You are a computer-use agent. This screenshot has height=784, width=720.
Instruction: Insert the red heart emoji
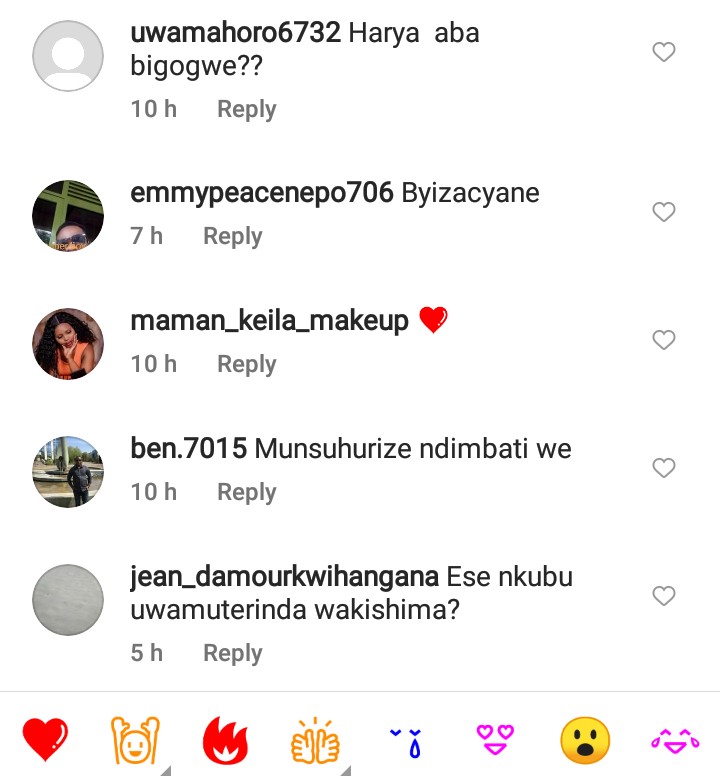click(x=44, y=741)
